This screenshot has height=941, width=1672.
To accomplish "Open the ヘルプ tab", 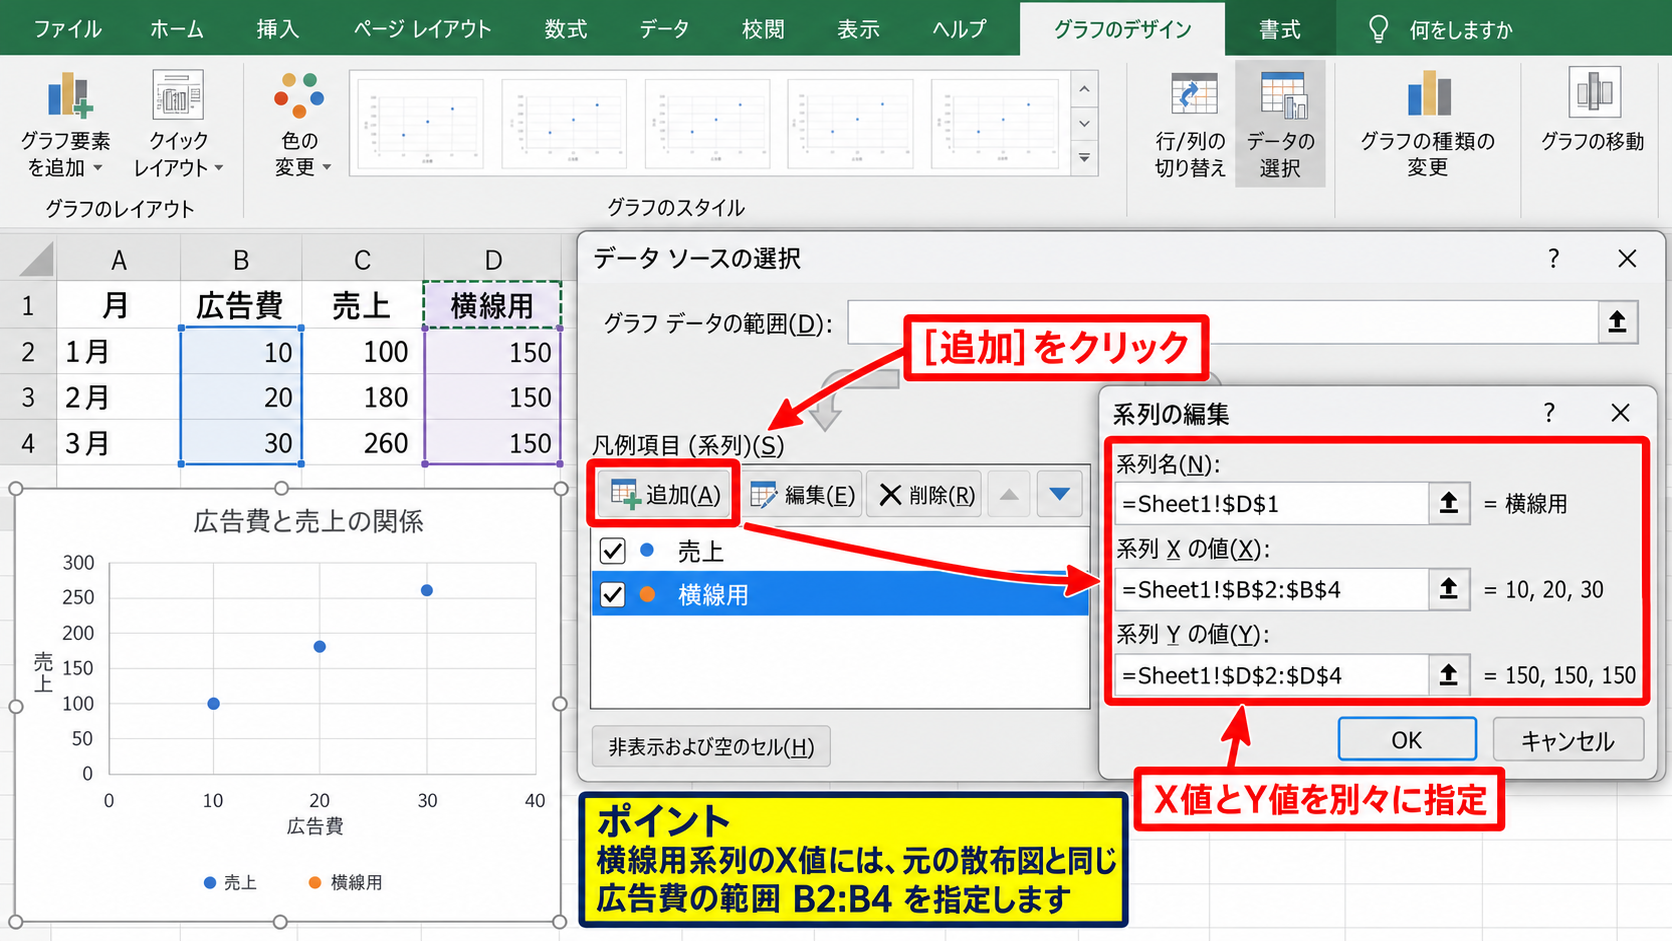I will pos(959,29).
